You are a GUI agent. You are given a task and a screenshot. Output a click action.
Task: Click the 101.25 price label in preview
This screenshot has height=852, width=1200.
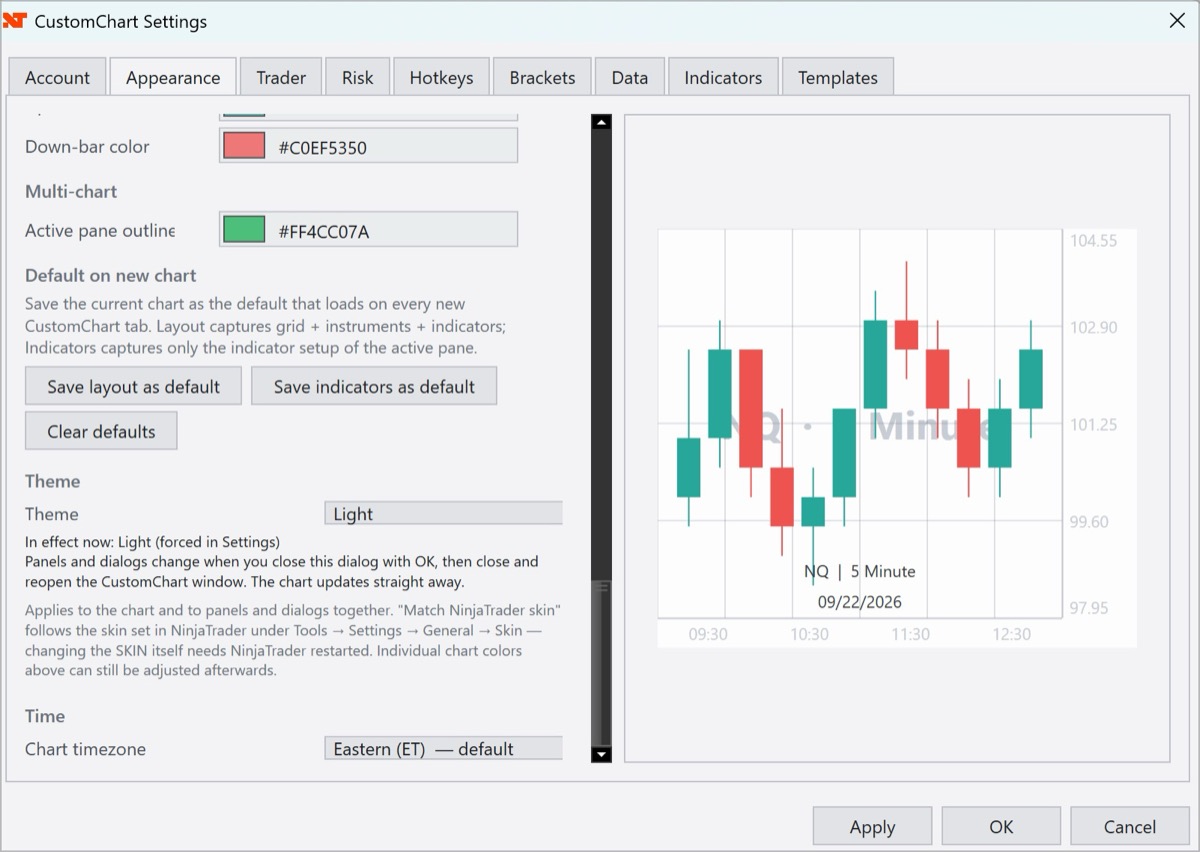pyautogui.click(x=1094, y=425)
